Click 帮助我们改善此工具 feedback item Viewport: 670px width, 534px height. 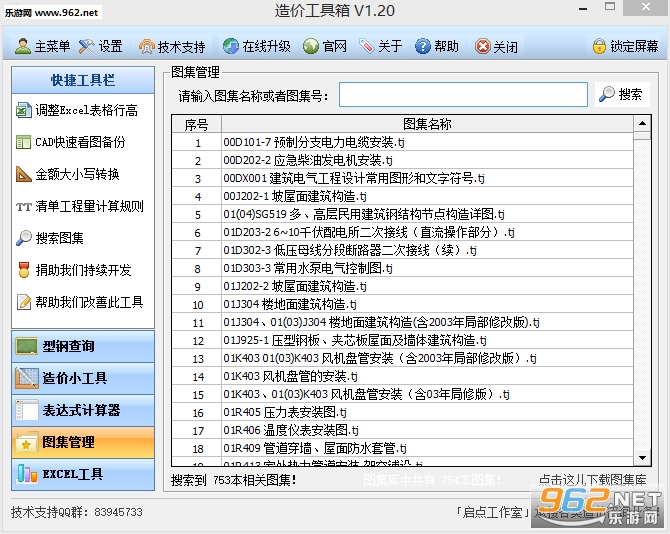[x=80, y=302]
